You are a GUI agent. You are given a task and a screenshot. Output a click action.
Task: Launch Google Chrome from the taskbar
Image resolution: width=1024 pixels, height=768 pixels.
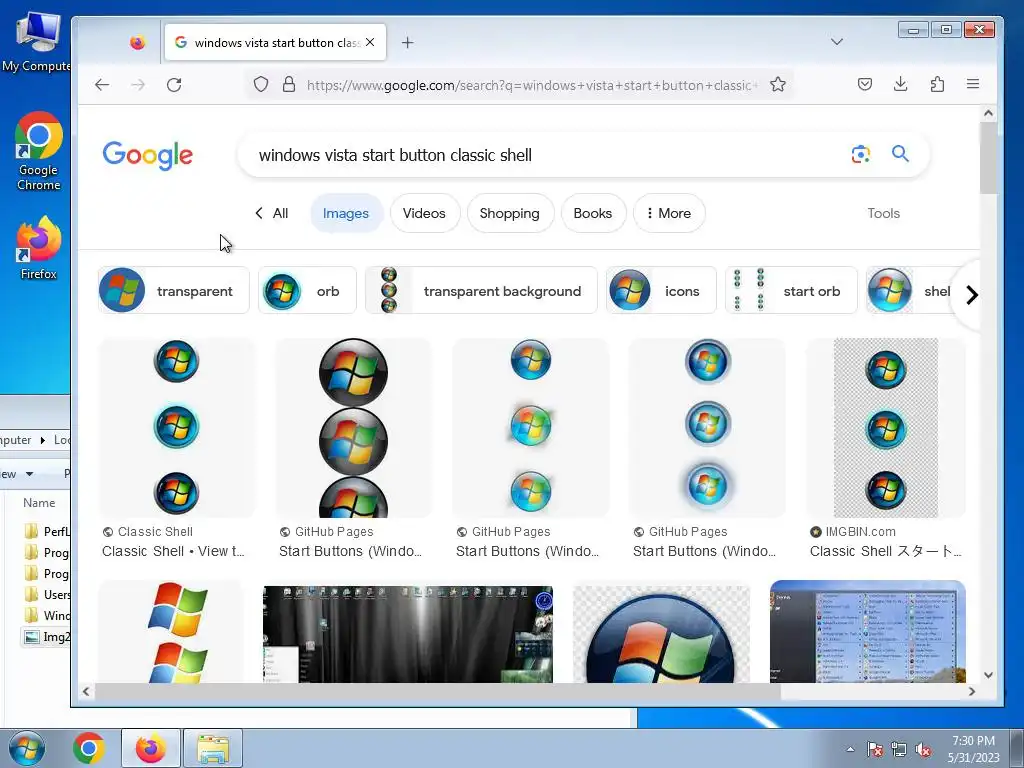tap(89, 748)
